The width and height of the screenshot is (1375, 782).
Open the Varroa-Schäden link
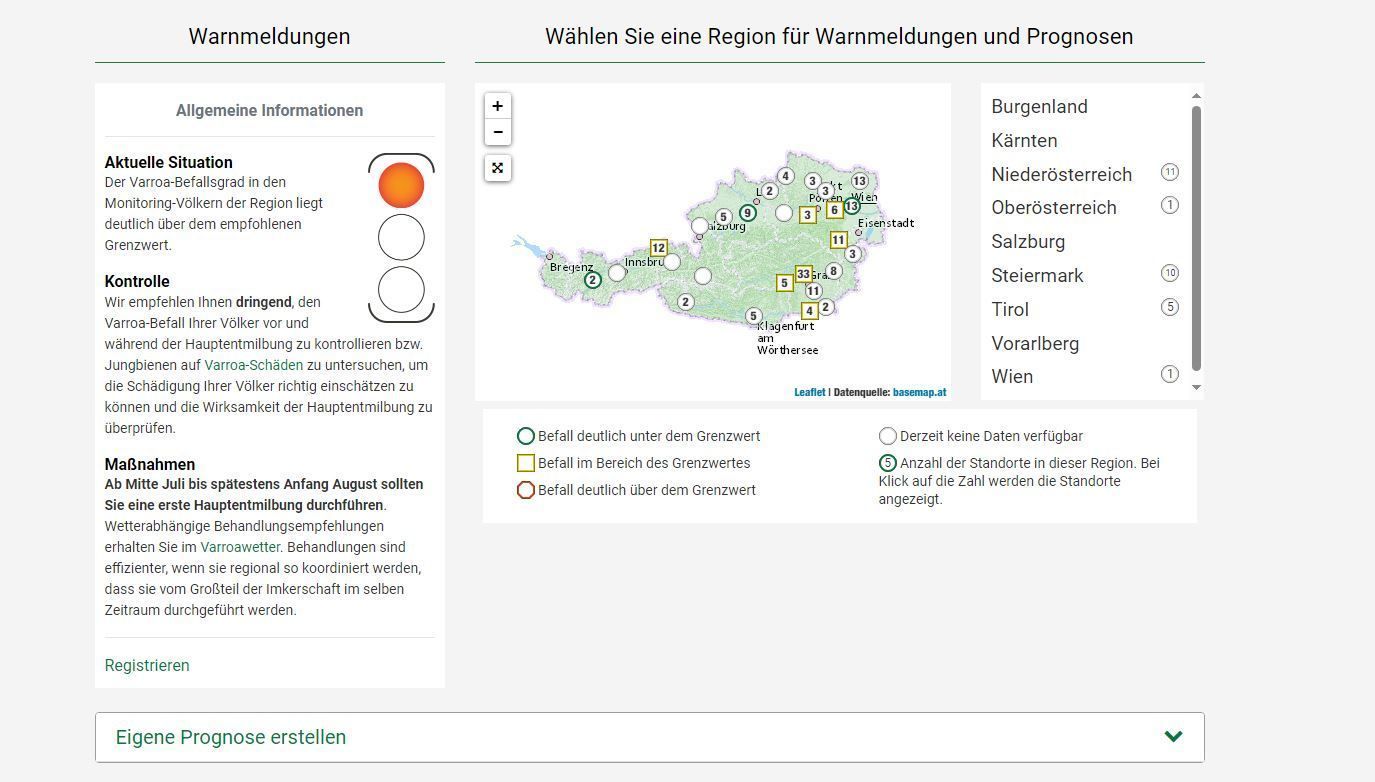253,365
